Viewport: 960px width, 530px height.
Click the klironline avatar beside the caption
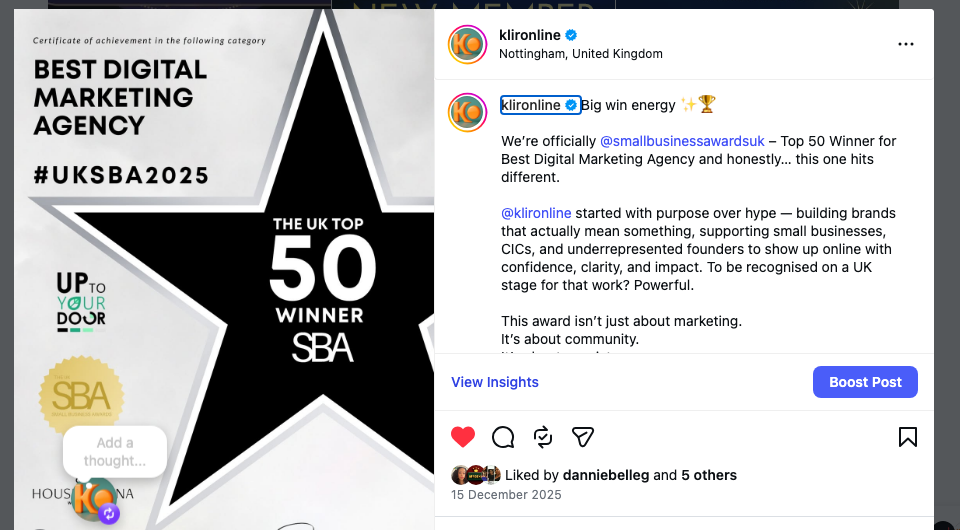pyautogui.click(x=467, y=113)
